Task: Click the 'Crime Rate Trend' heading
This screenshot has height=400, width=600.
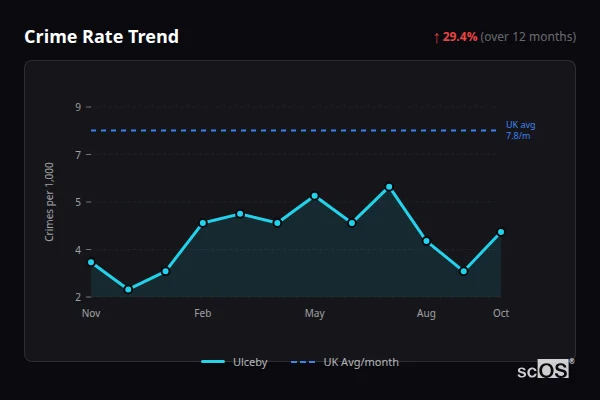Action: tap(101, 37)
